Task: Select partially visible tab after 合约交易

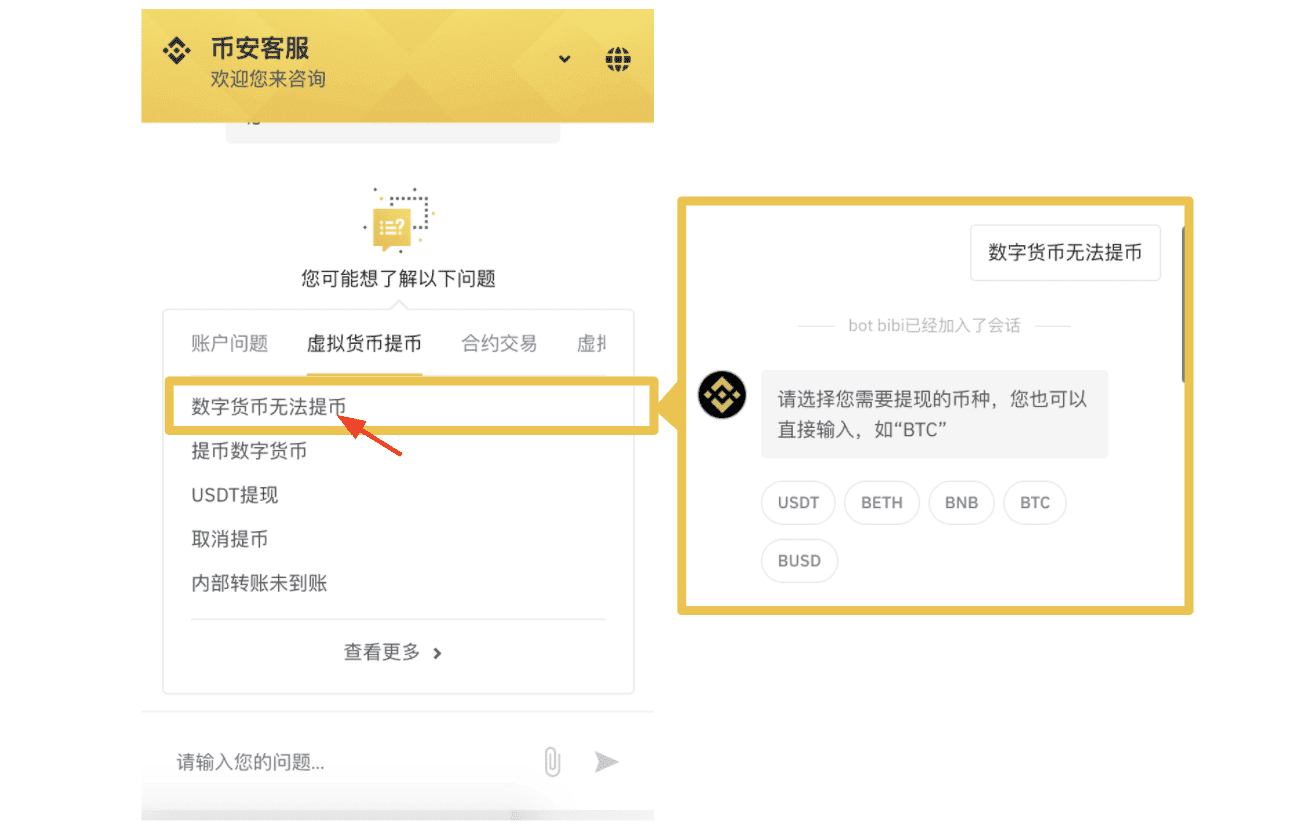Action: point(591,344)
